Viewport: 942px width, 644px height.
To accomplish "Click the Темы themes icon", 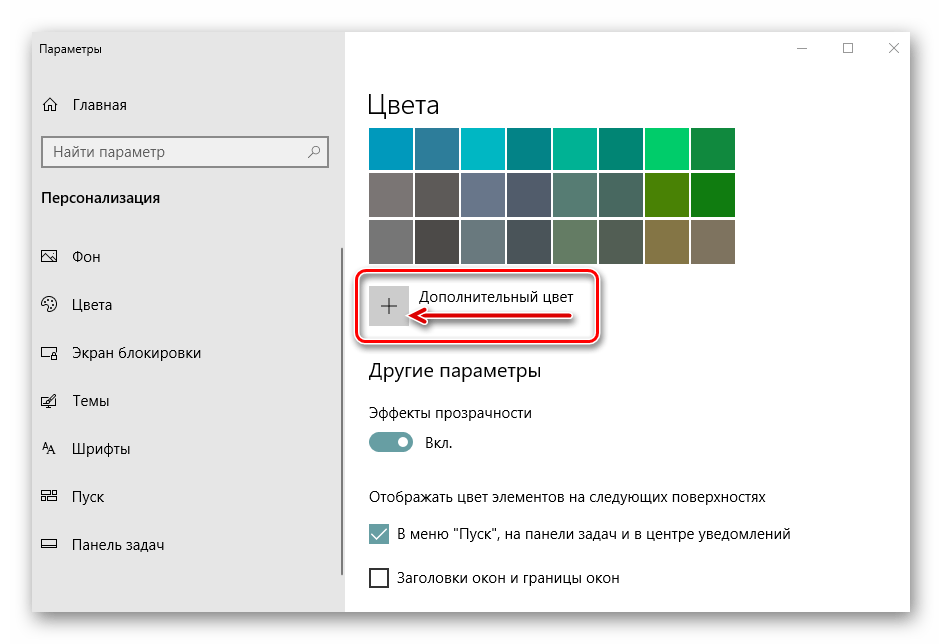I will [49, 401].
